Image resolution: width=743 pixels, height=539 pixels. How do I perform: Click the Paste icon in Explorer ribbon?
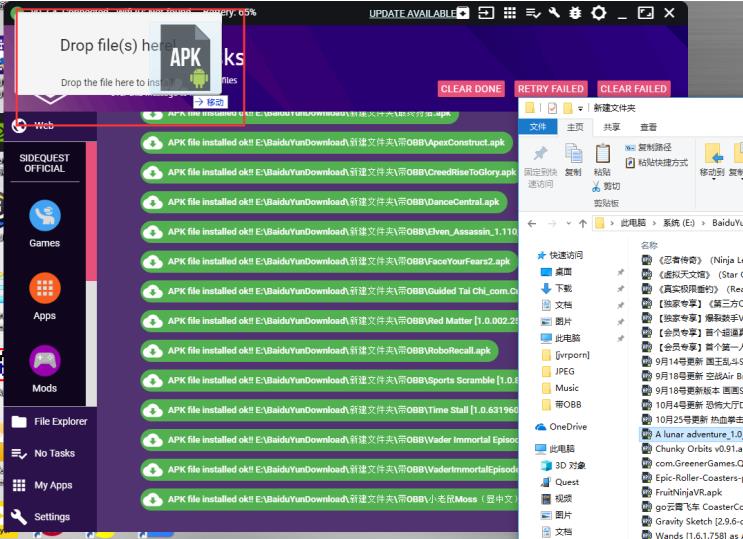602,160
